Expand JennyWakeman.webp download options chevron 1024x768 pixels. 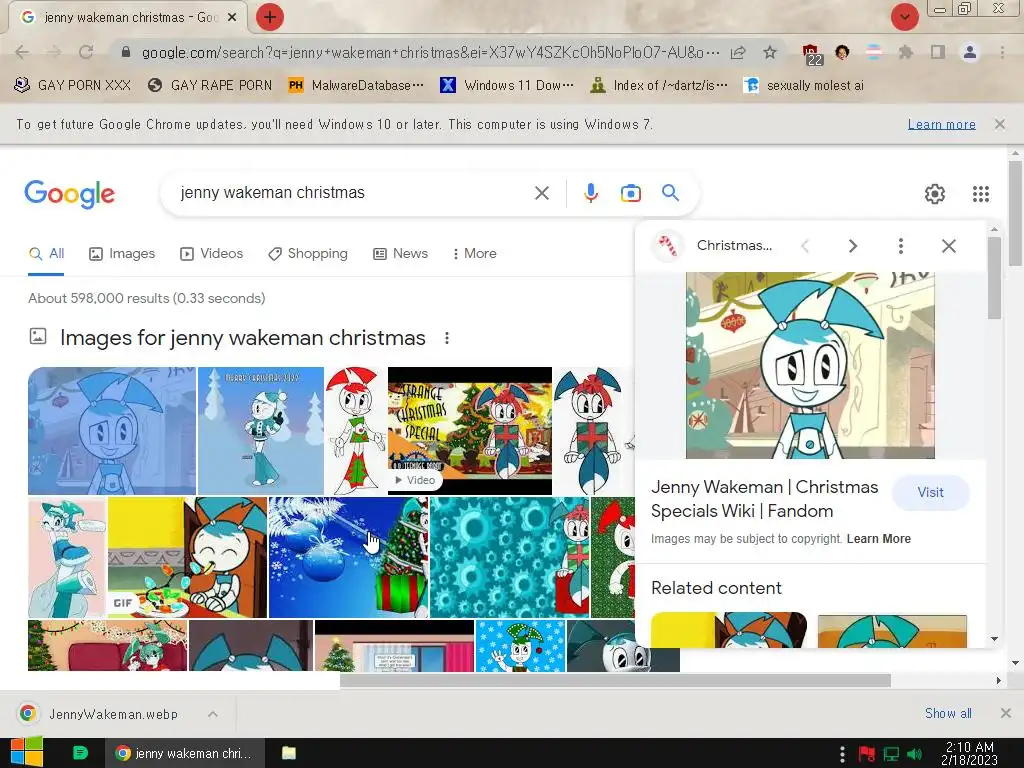pyautogui.click(x=213, y=714)
